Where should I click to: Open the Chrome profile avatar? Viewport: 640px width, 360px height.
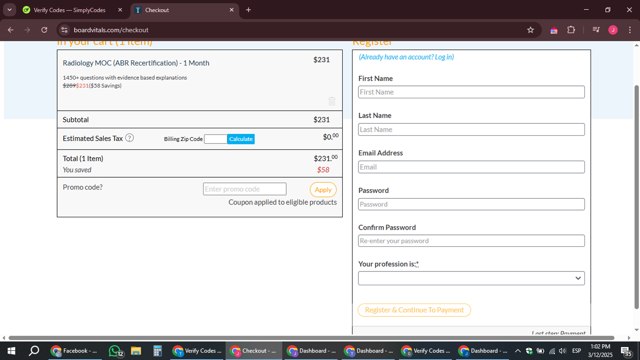(x=613, y=30)
